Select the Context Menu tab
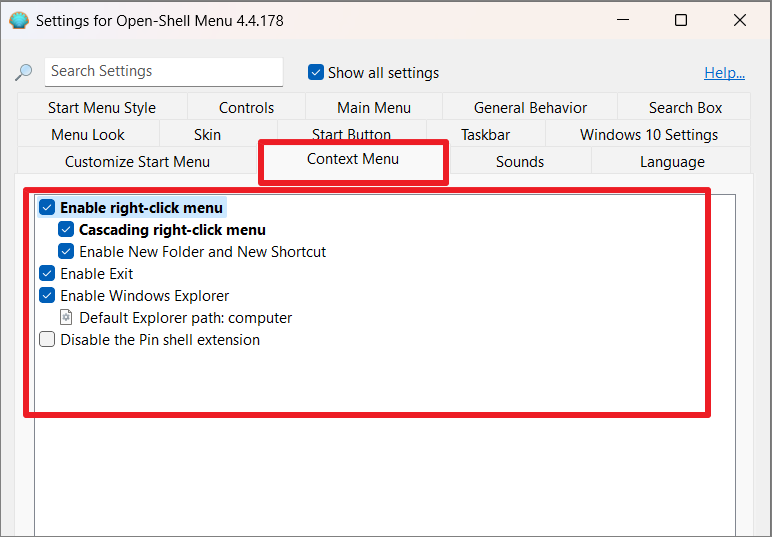 [x=353, y=159]
